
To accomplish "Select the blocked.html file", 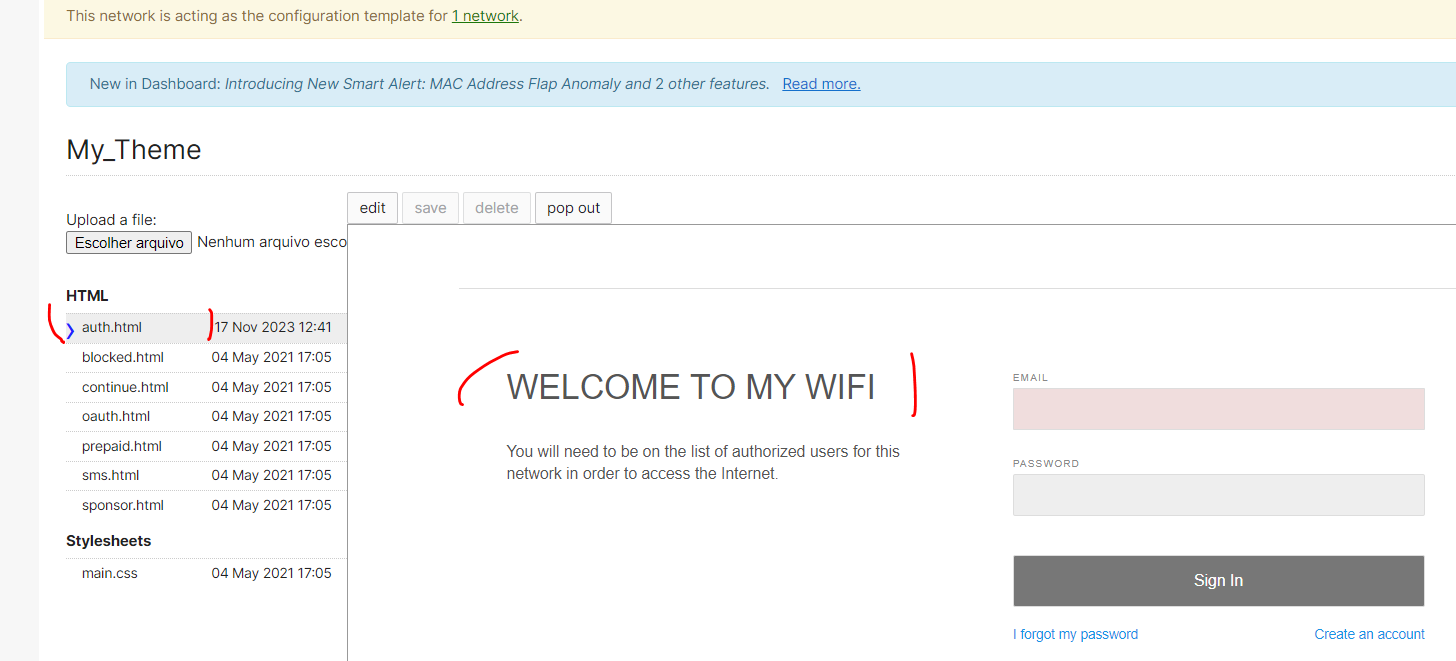I will (122, 357).
